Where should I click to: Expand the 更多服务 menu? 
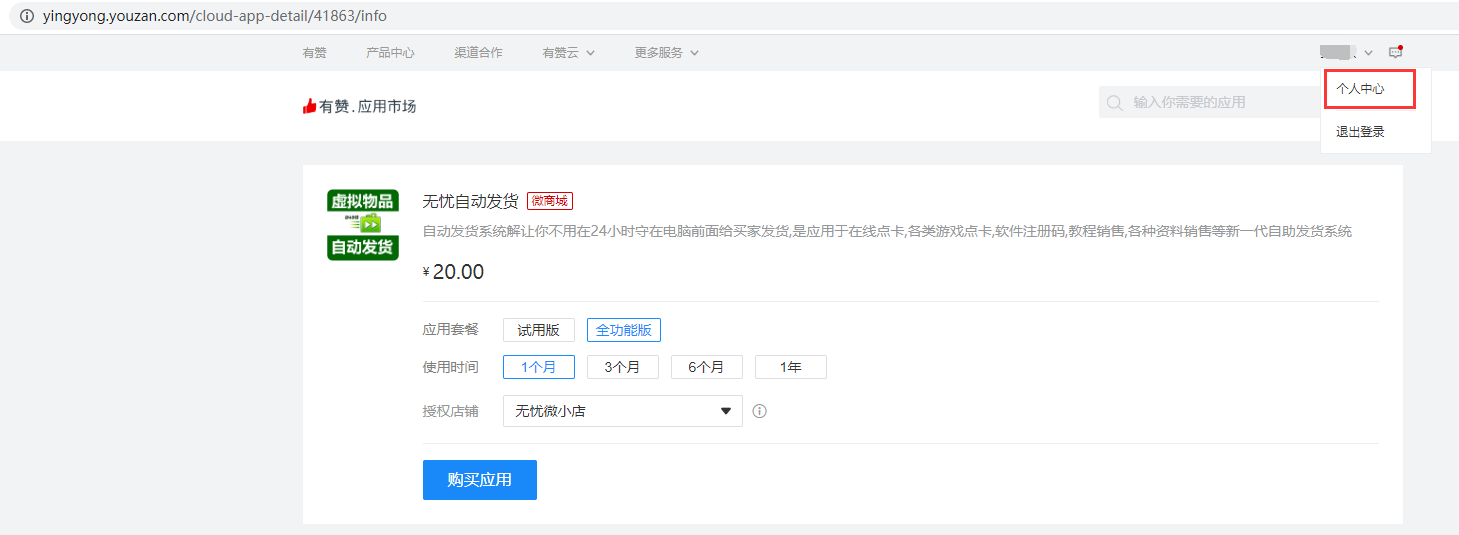667,52
